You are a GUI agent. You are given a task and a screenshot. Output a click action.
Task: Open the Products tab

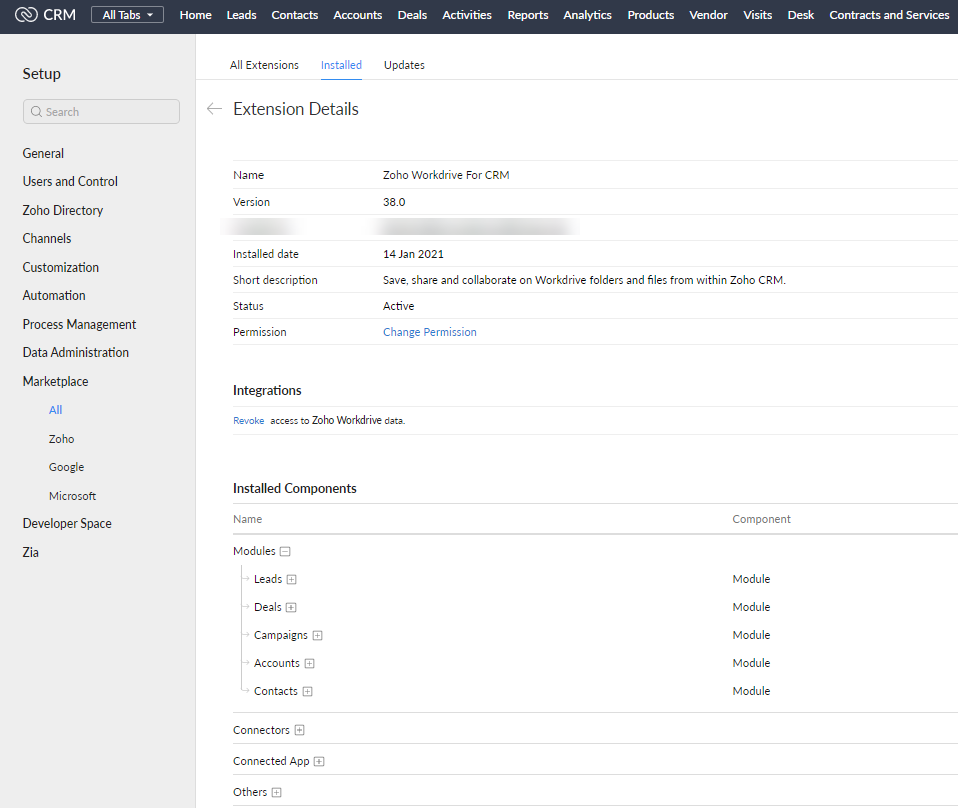[x=651, y=15]
